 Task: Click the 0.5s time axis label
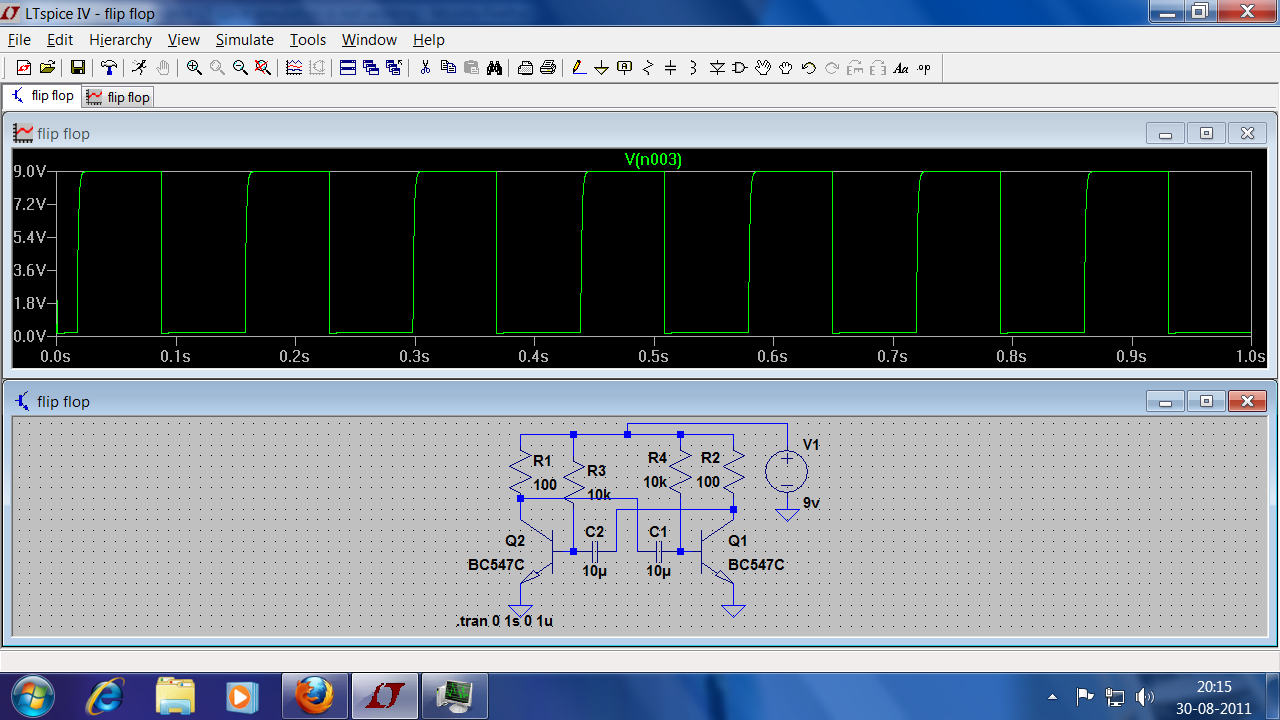tap(653, 356)
